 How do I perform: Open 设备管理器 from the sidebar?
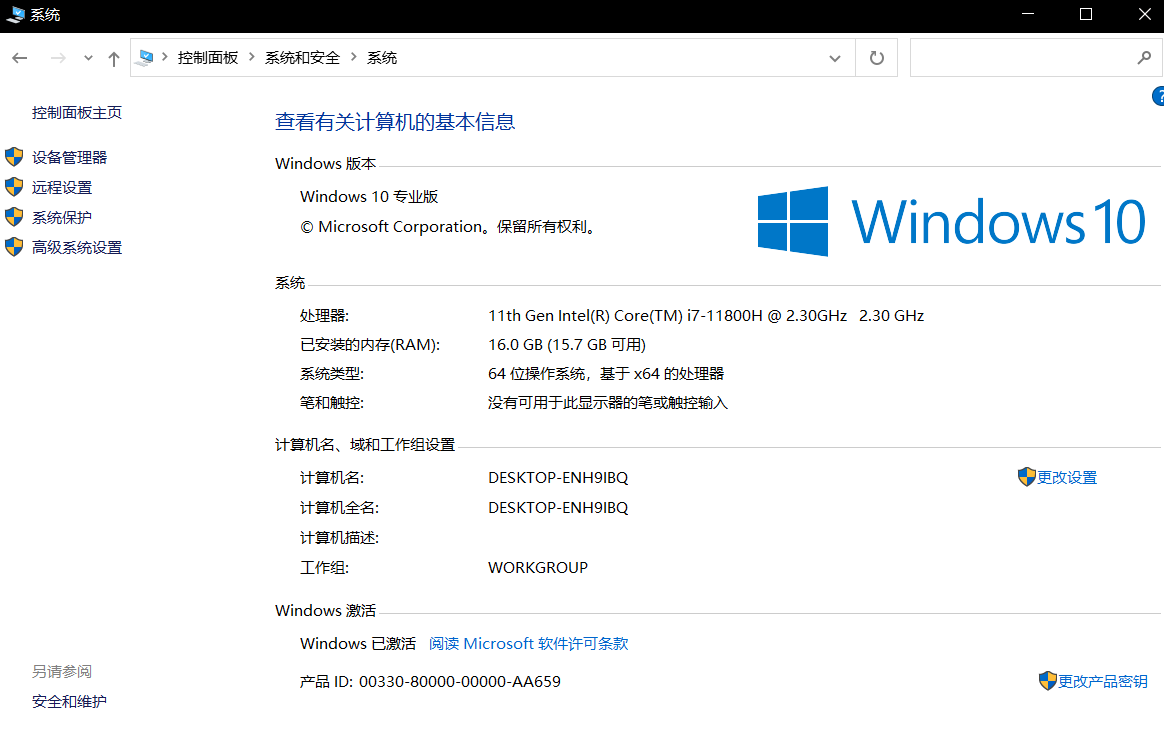[70, 157]
